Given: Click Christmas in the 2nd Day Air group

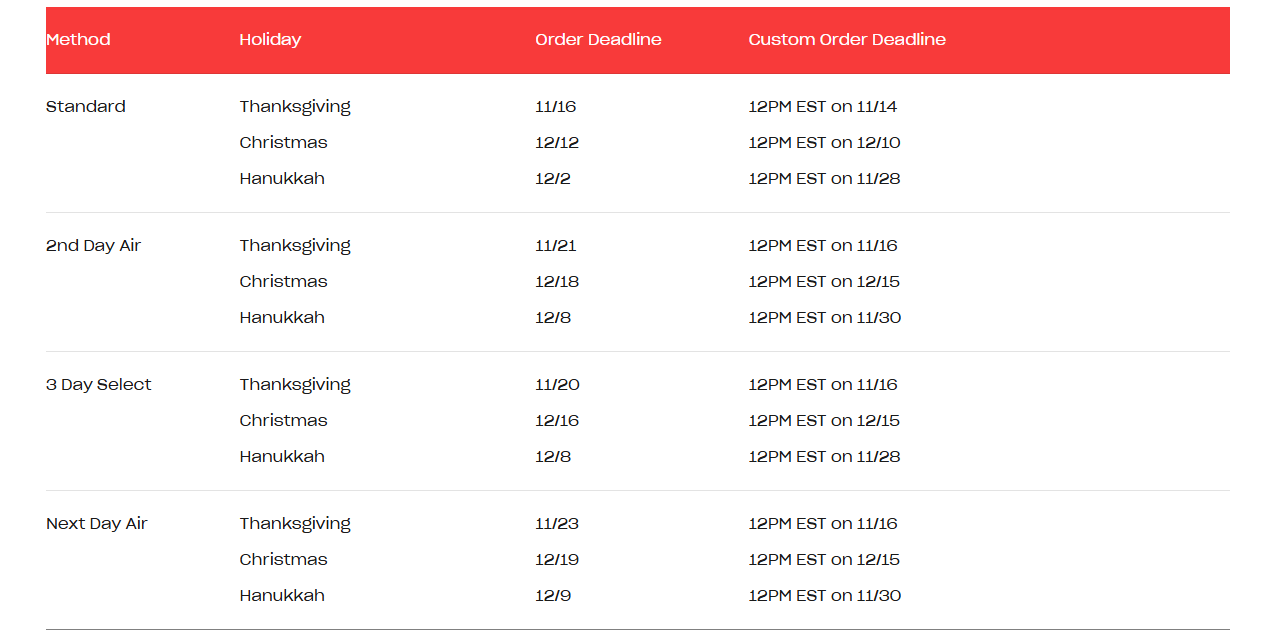Looking at the screenshot, I should coord(283,282).
